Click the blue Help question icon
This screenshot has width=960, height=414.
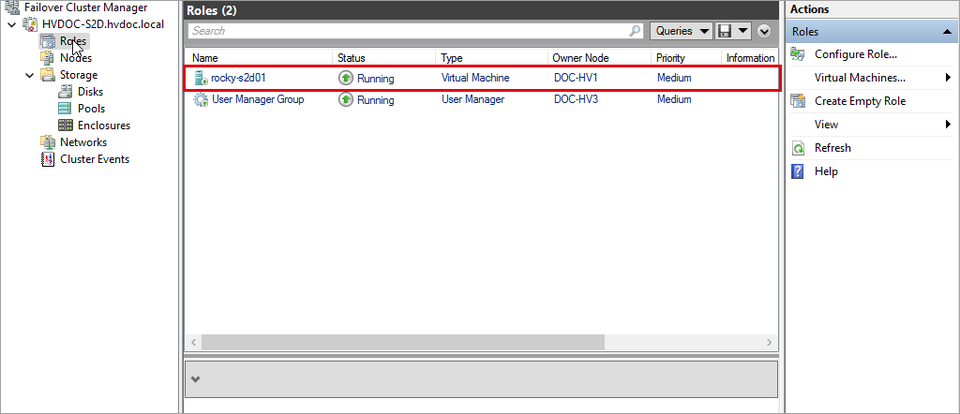[x=797, y=171]
